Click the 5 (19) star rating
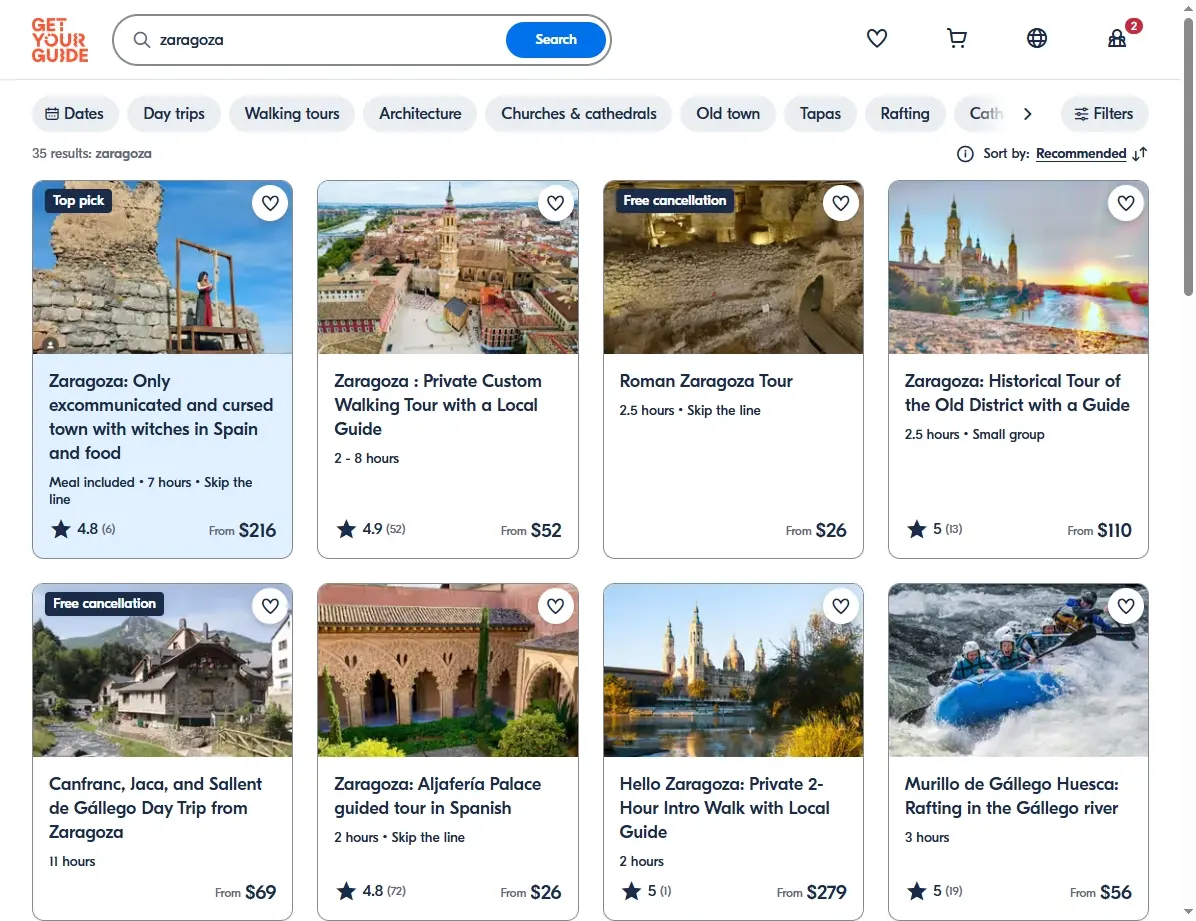 [934, 890]
